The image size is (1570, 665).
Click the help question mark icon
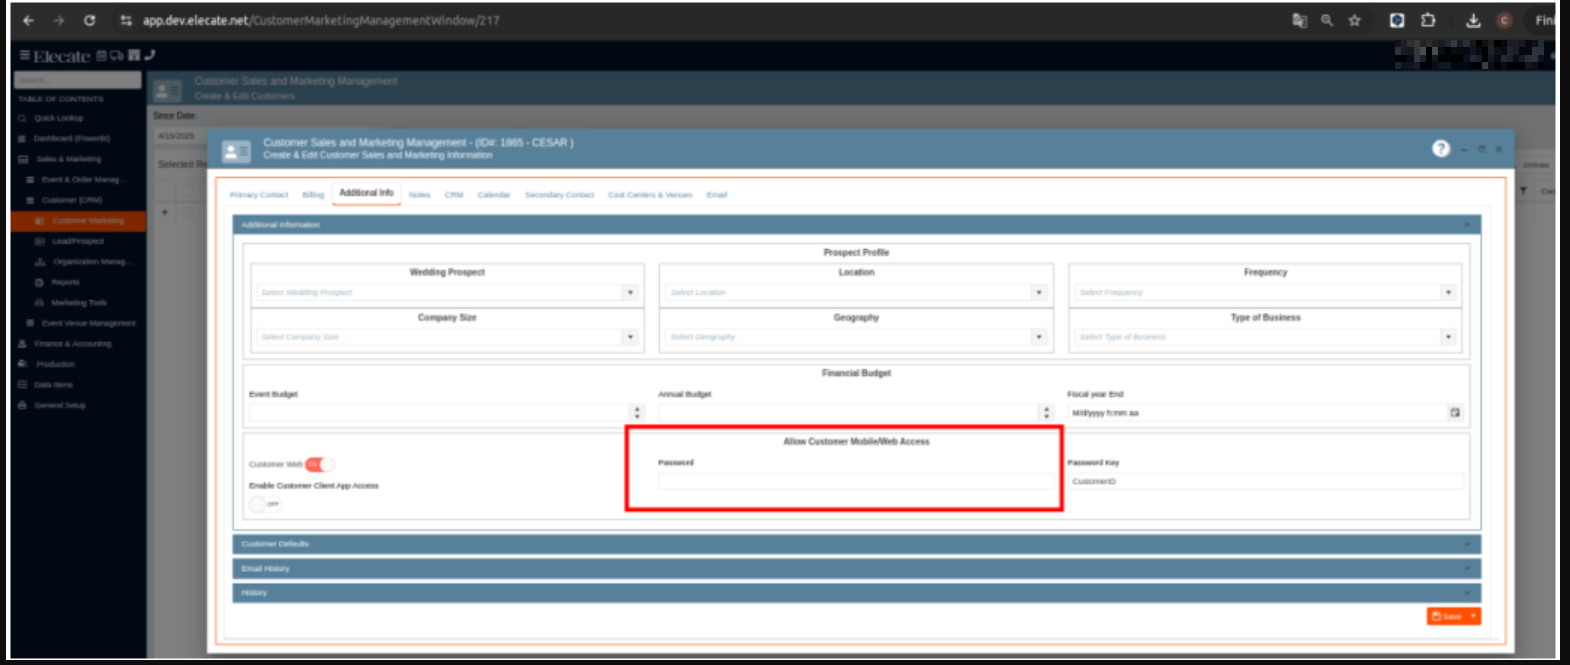1440,149
